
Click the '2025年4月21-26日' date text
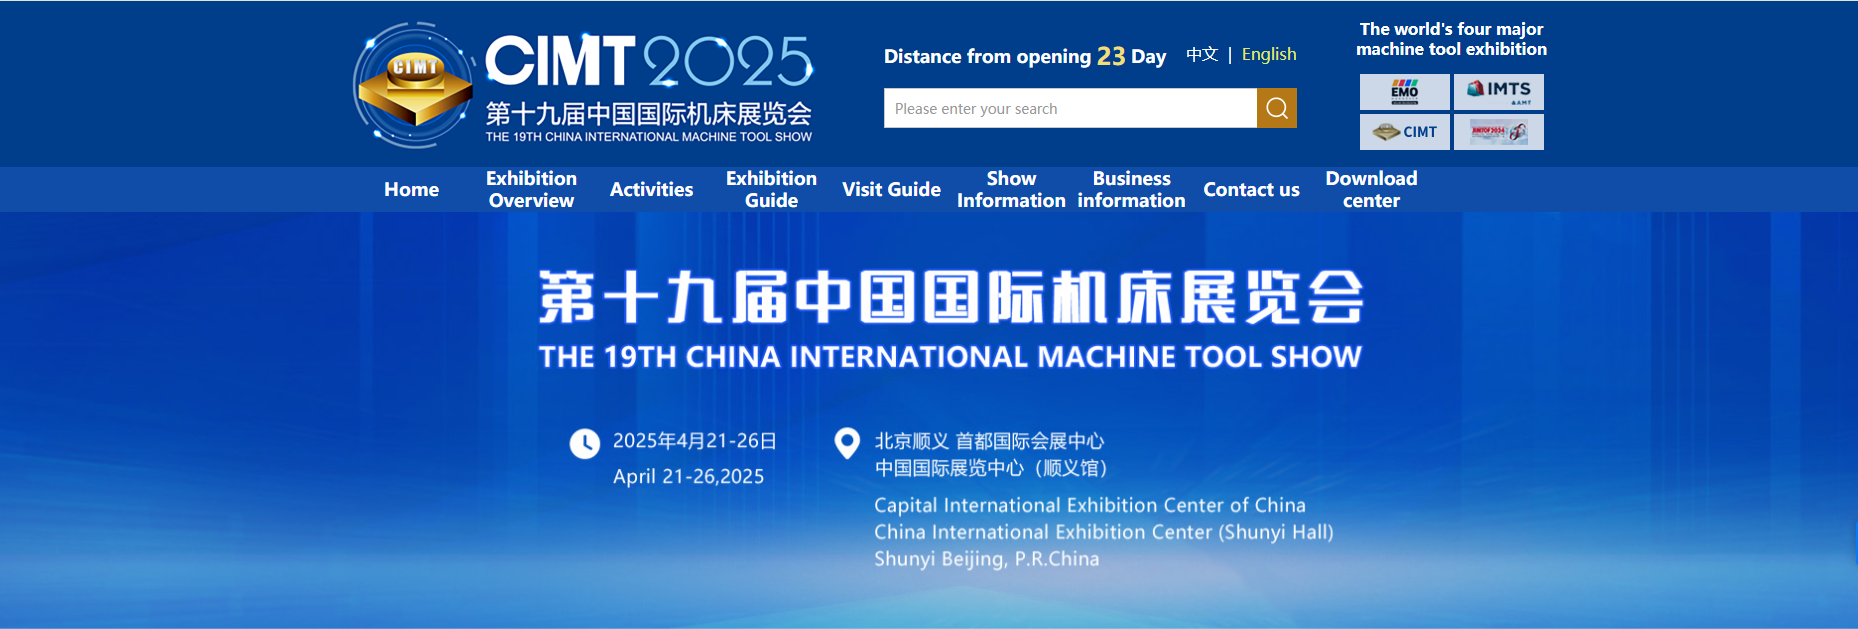695,441
